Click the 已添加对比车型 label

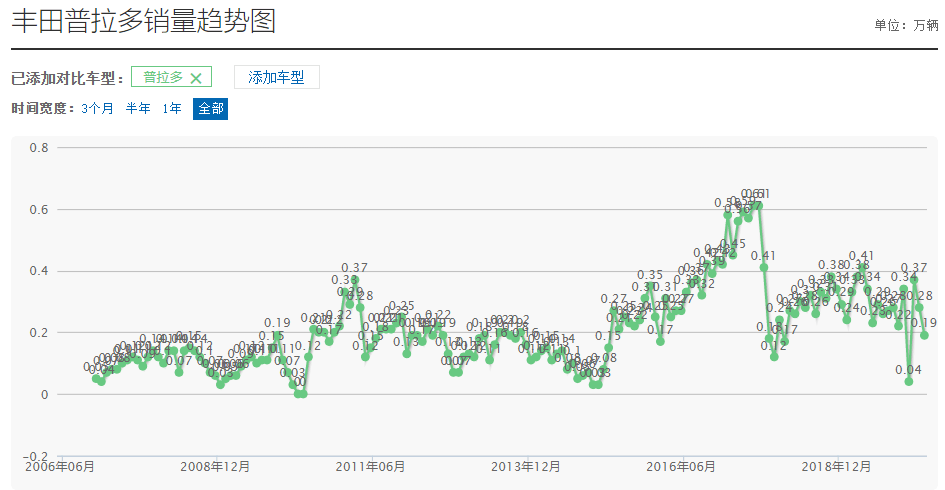point(68,78)
